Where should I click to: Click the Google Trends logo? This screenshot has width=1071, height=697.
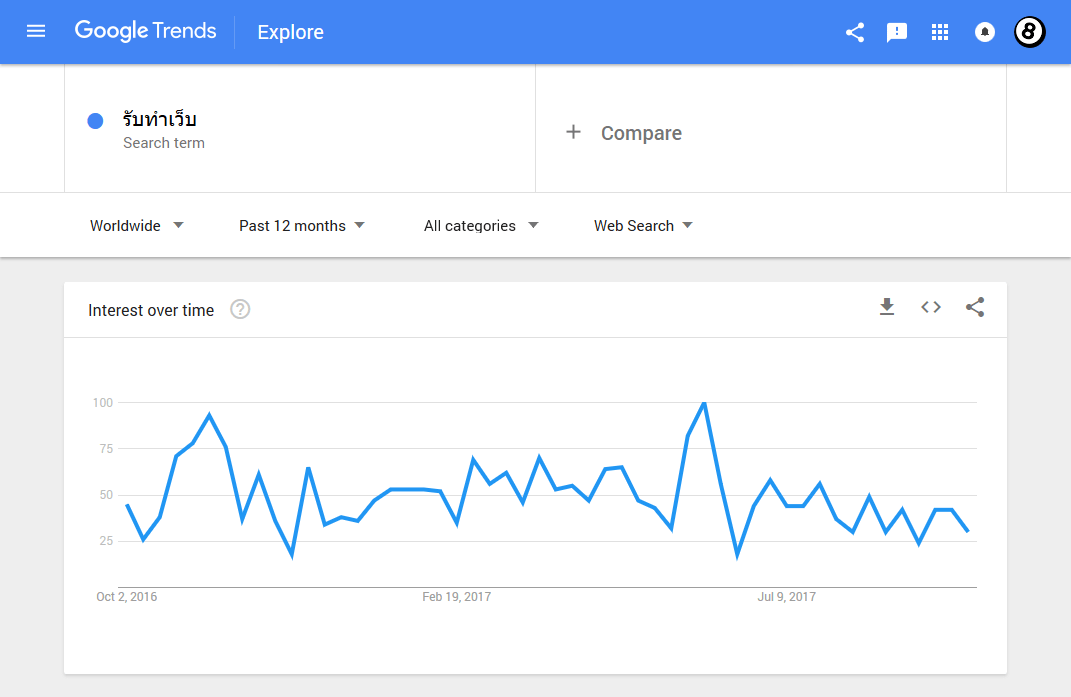pos(145,31)
